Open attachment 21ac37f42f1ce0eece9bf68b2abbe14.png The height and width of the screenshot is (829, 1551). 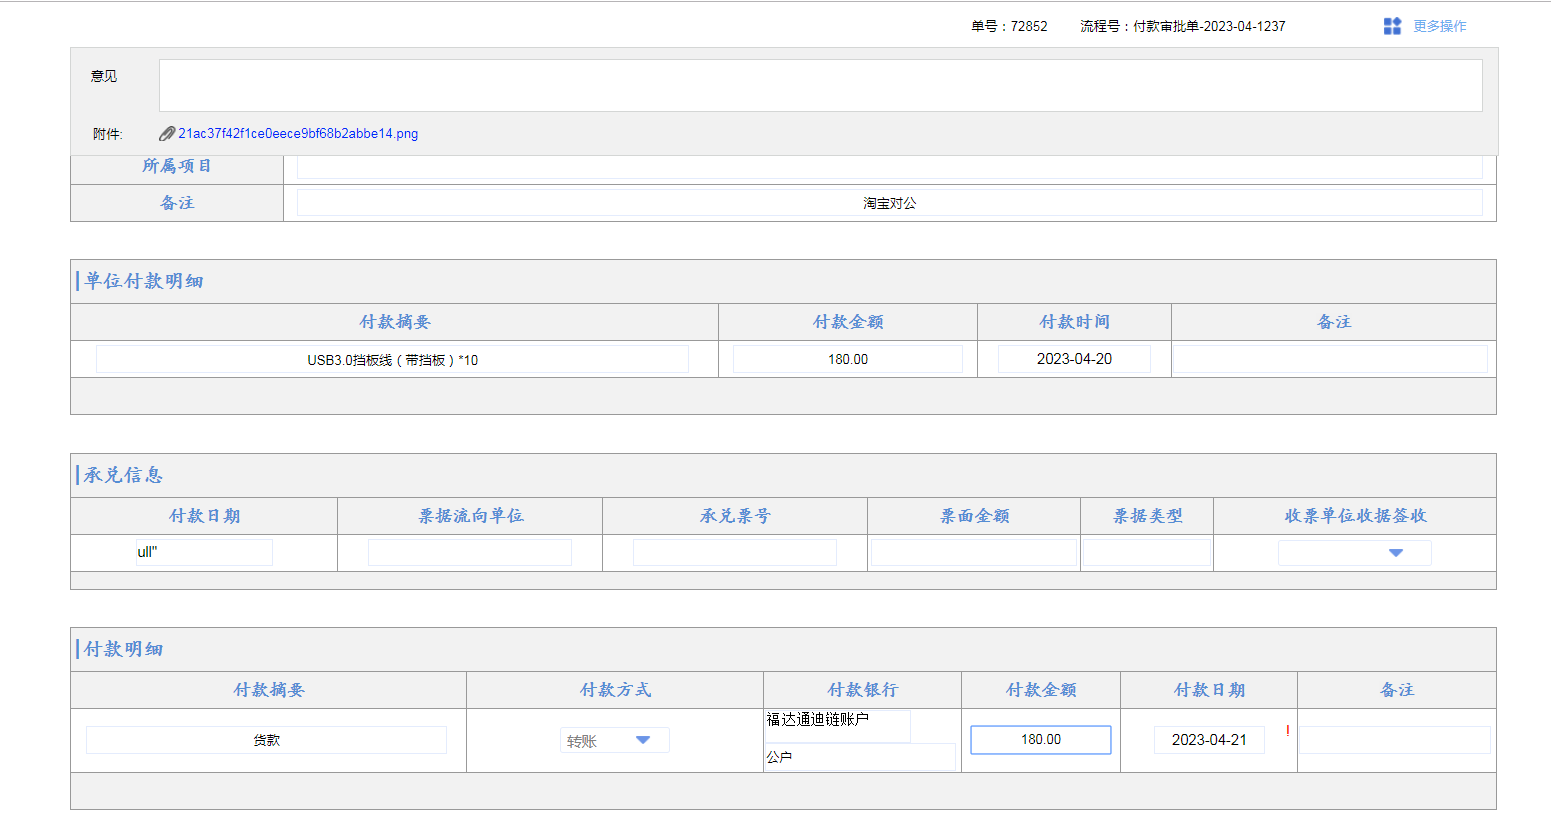tap(298, 133)
